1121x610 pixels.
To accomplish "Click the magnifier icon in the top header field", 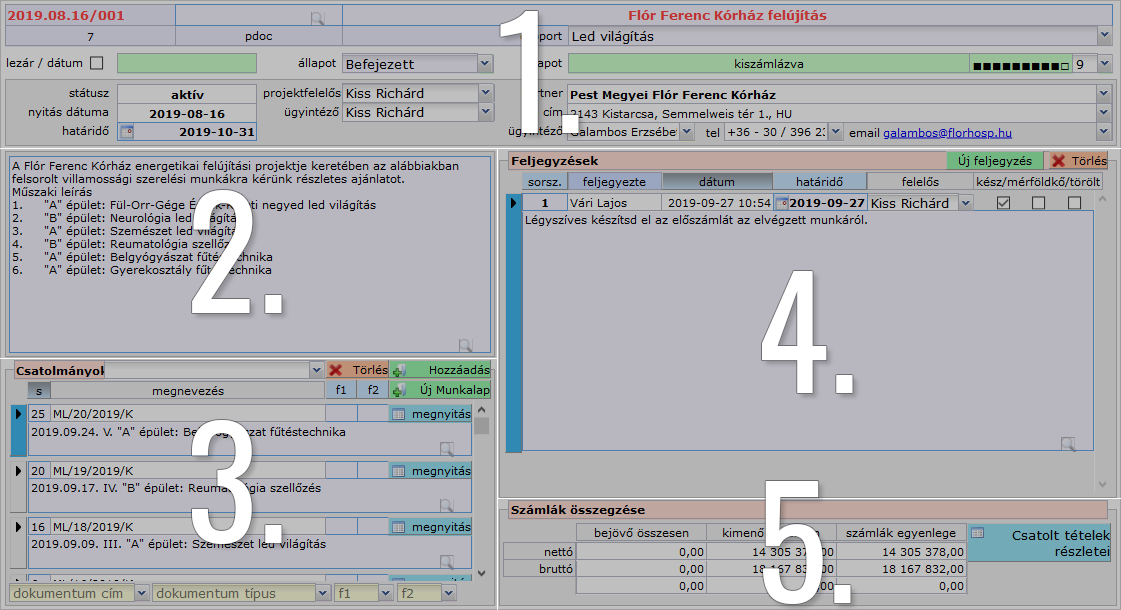I will [317, 17].
